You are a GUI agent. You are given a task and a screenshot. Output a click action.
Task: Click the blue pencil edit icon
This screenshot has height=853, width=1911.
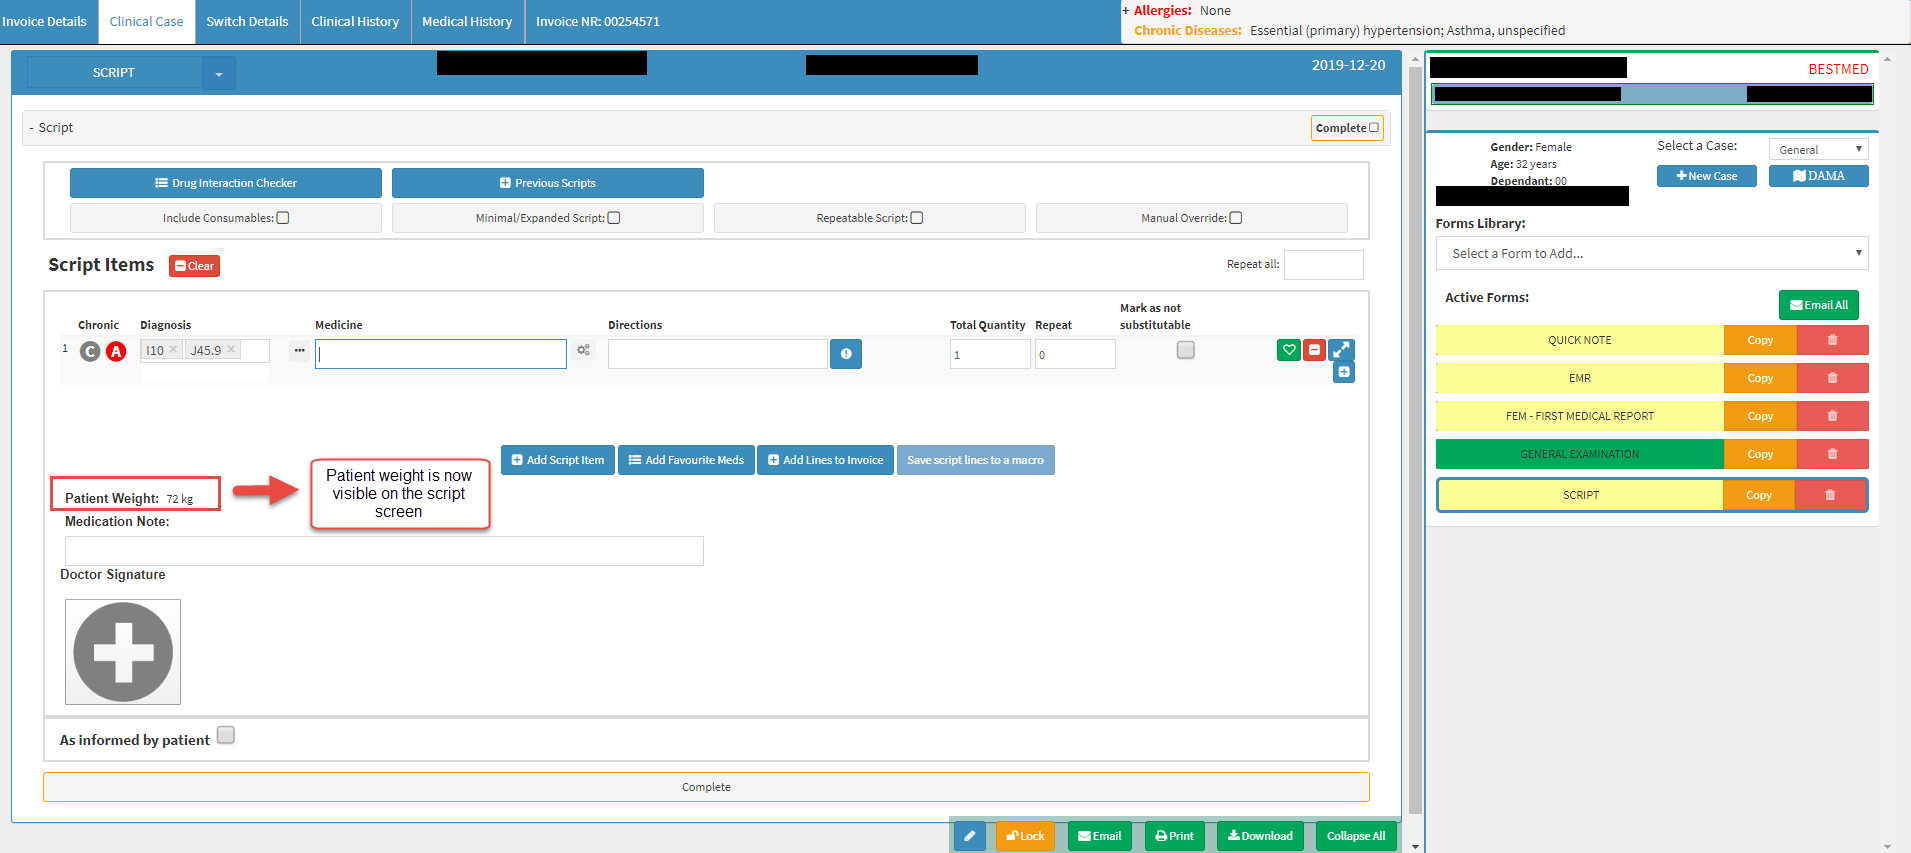pyautogui.click(x=969, y=836)
